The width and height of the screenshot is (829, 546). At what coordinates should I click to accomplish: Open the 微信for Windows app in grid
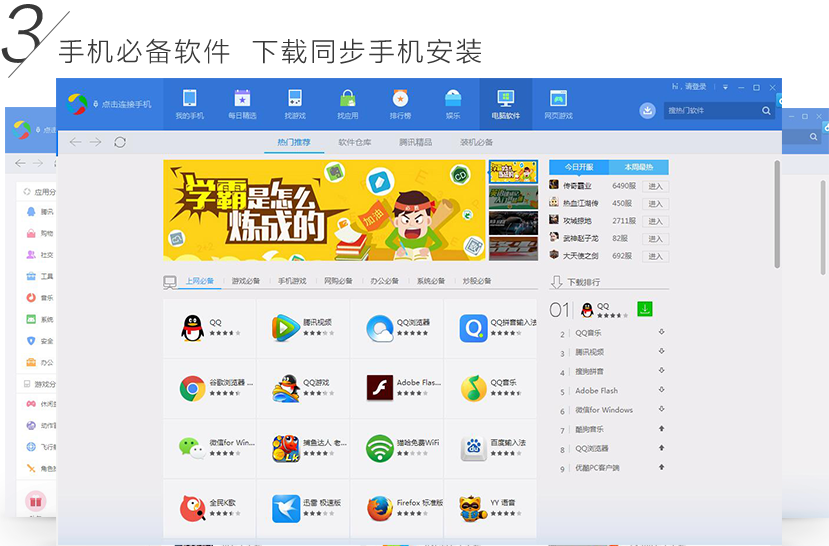(192, 448)
